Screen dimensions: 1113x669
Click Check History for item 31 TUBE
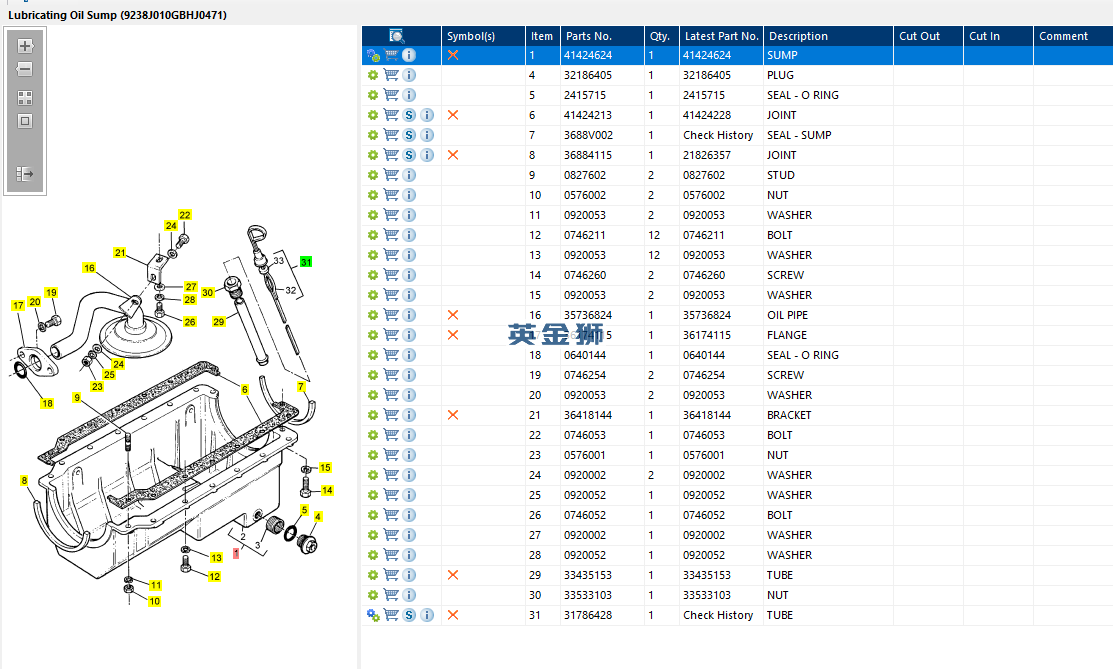(718, 615)
